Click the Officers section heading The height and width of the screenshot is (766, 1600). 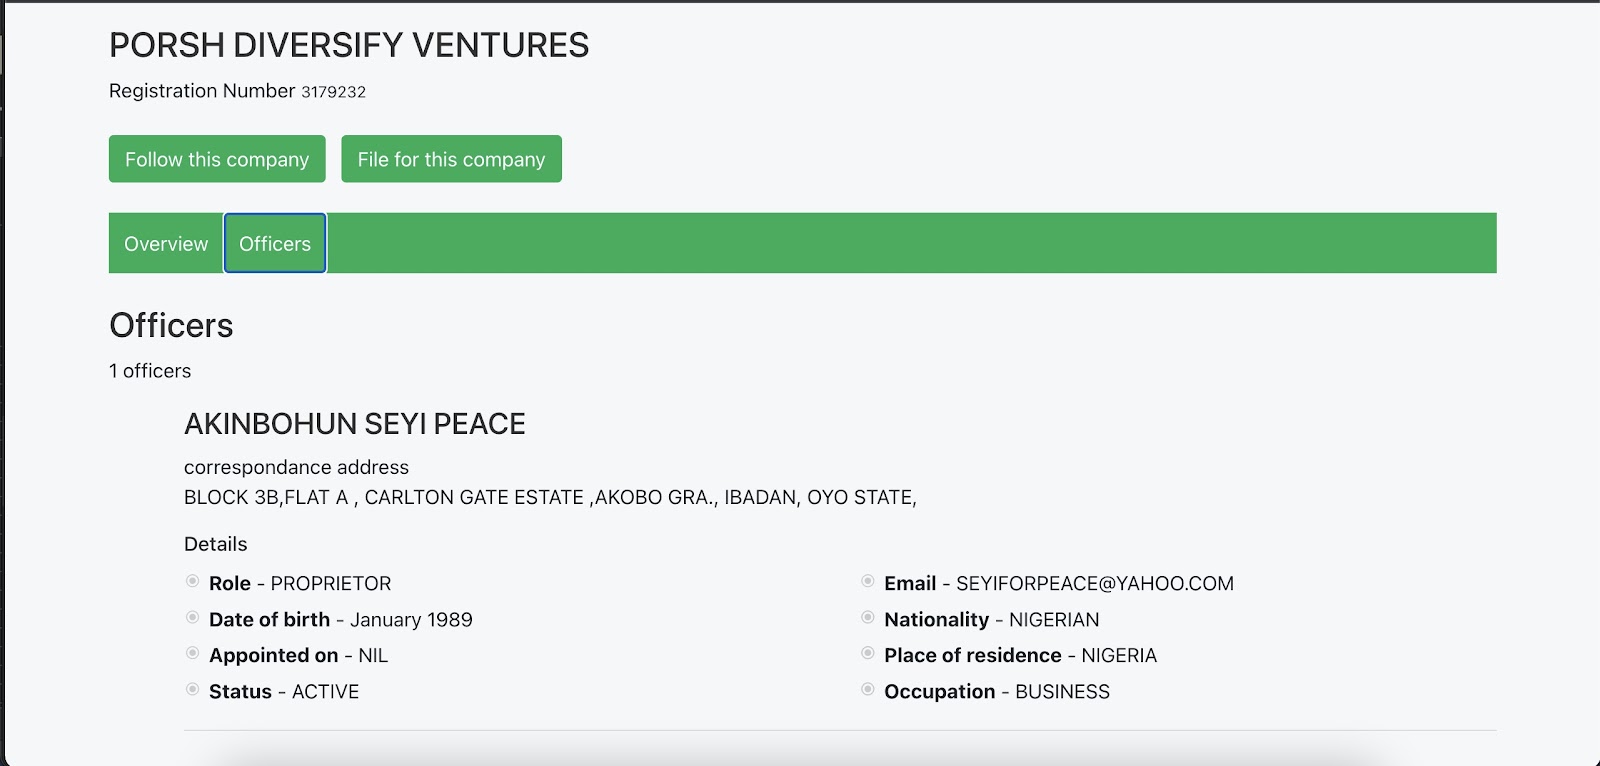[171, 326]
